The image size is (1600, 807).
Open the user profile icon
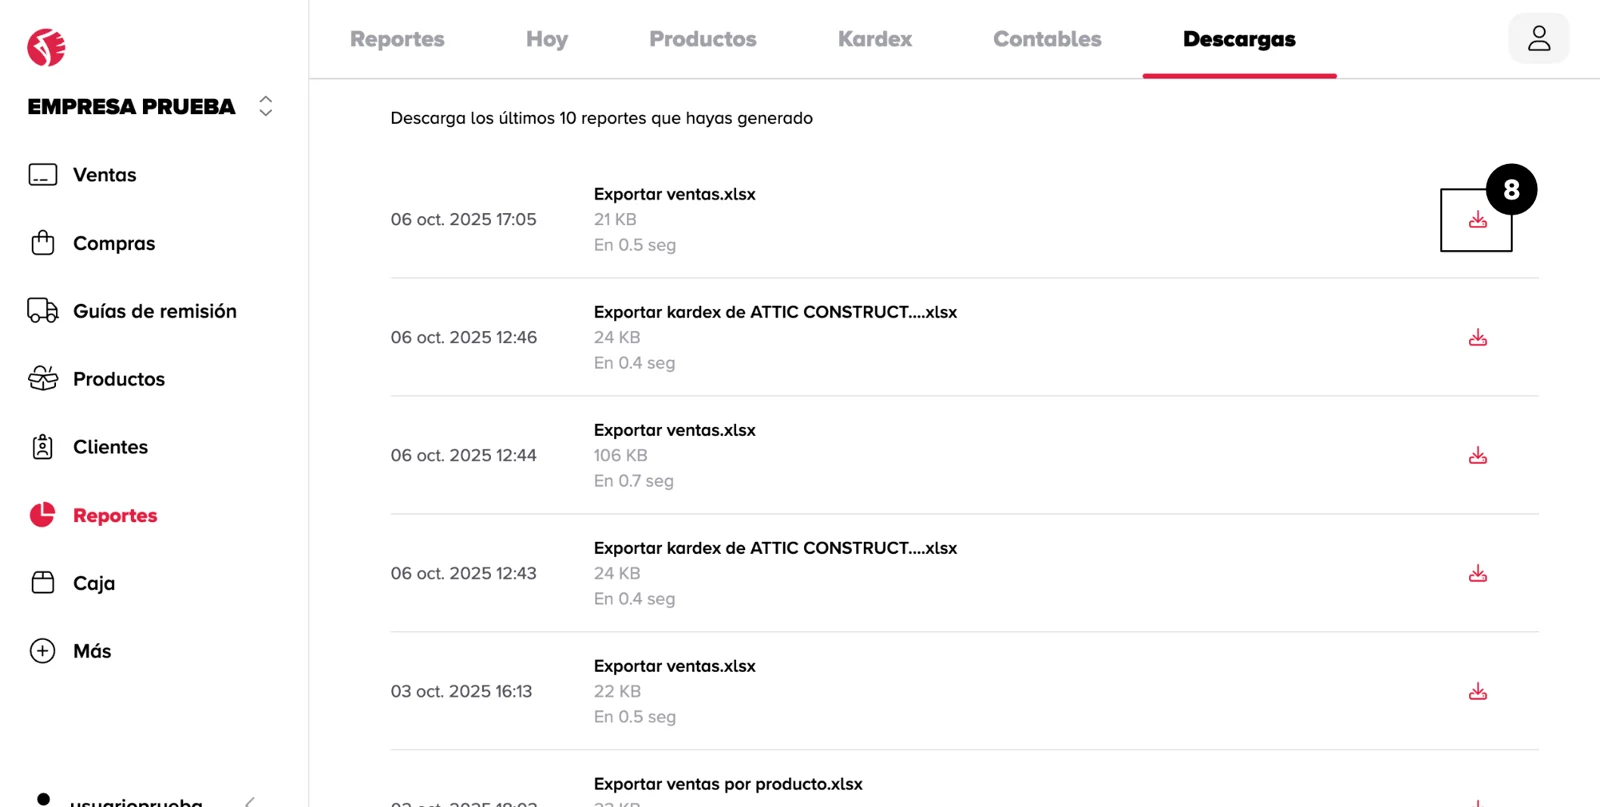(1538, 39)
